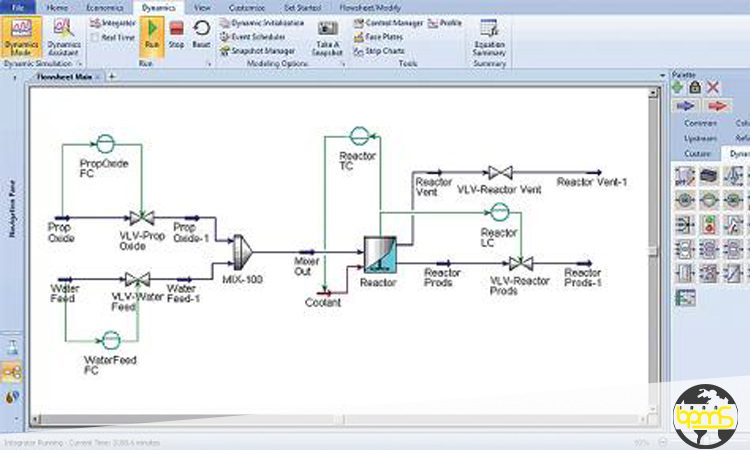
Task: Open the File menu
Action: (x=17, y=6)
